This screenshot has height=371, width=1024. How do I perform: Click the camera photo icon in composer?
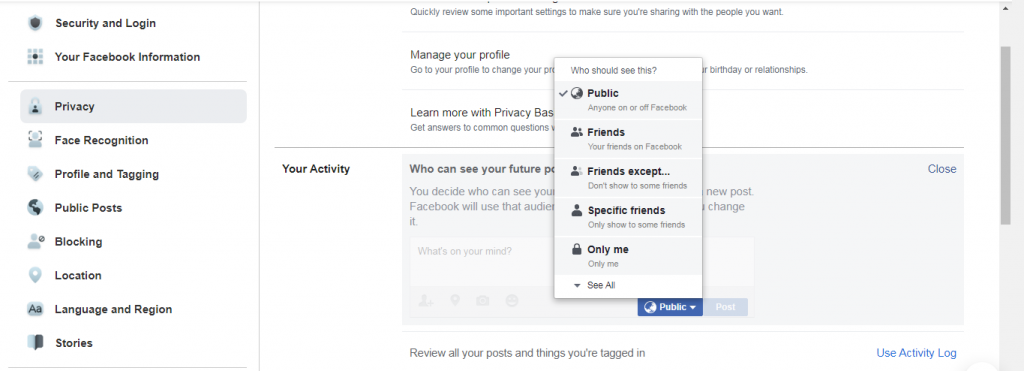coord(483,301)
